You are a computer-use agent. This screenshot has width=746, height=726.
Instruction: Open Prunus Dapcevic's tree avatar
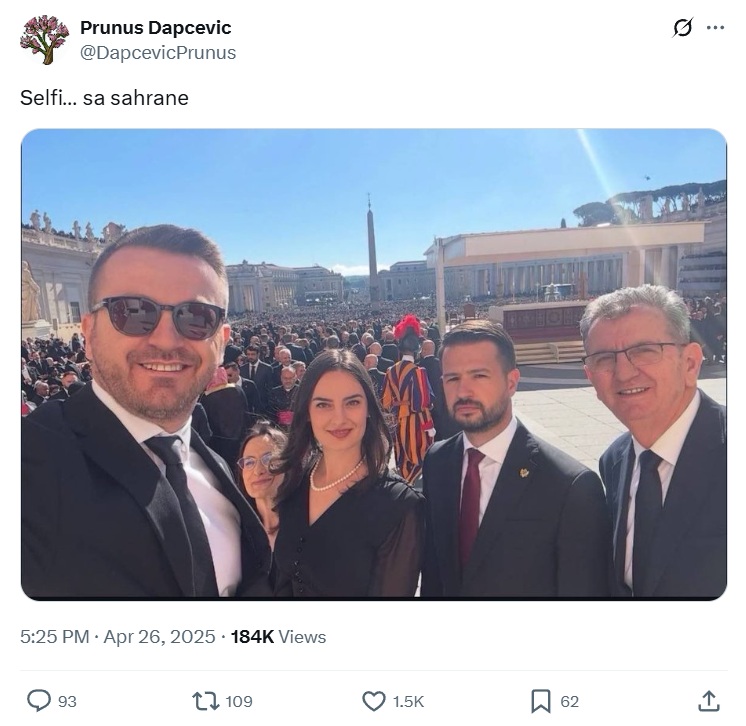pos(45,39)
